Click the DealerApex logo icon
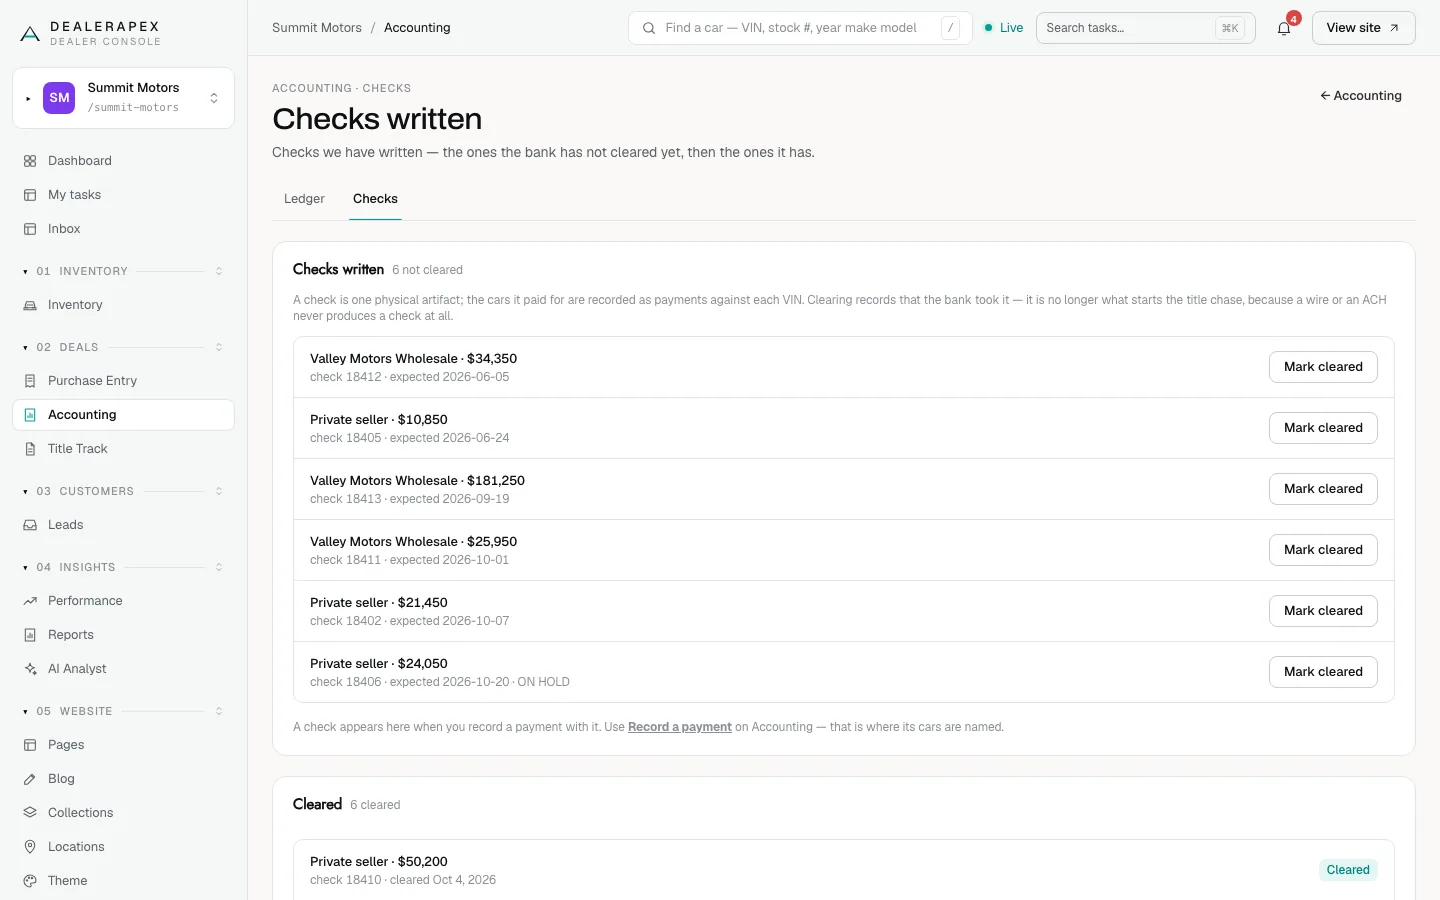This screenshot has width=1440, height=900. click(30, 34)
